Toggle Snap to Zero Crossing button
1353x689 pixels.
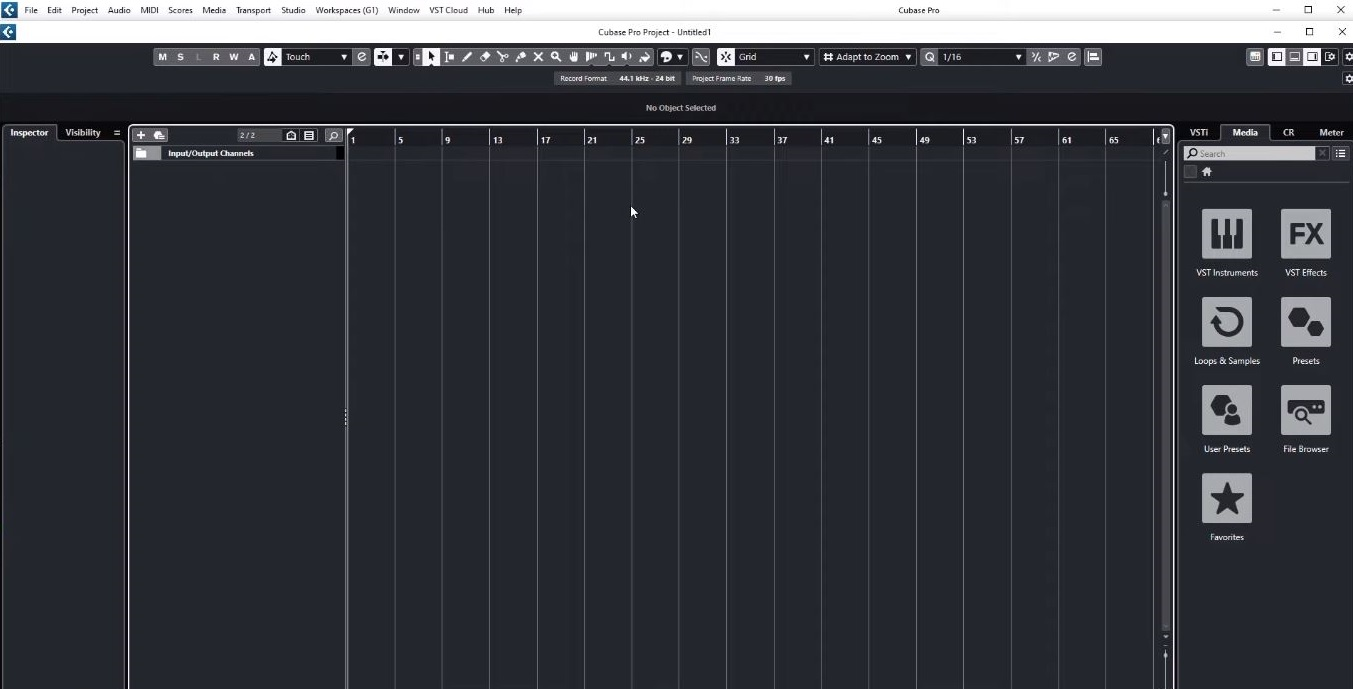click(x=701, y=57)
